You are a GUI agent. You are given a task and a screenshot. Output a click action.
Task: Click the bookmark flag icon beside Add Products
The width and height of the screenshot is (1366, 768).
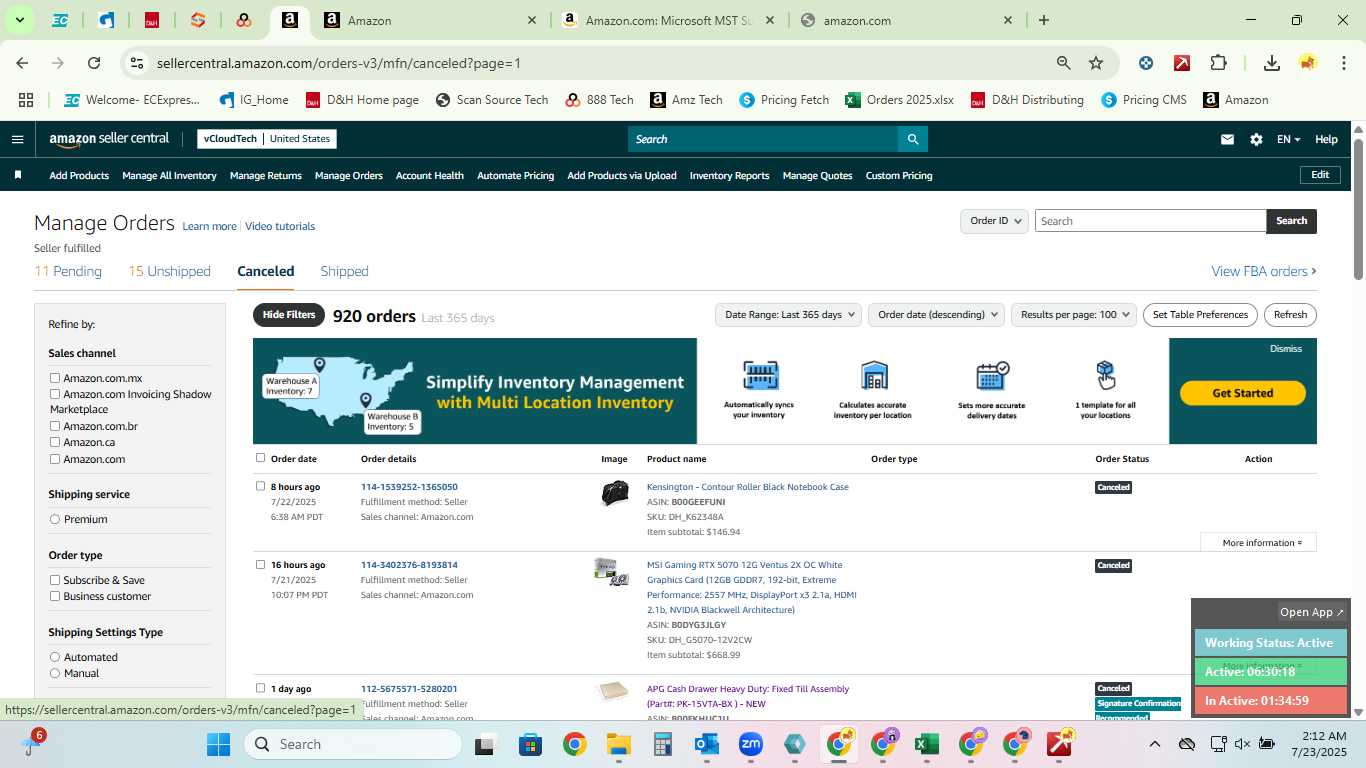click(17, 175)
